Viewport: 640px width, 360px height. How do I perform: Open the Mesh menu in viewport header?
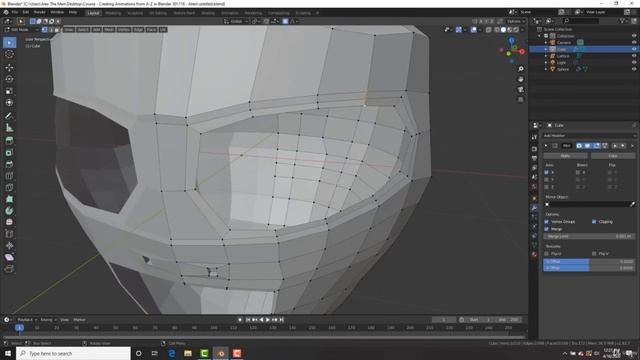[x=109, y=30]
